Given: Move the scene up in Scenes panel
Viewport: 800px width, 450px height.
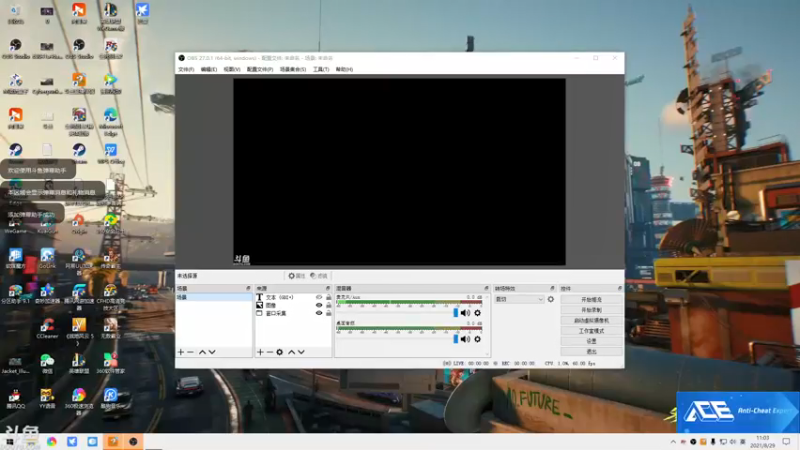Looking at the screenshot, I should tap(202, 352).
